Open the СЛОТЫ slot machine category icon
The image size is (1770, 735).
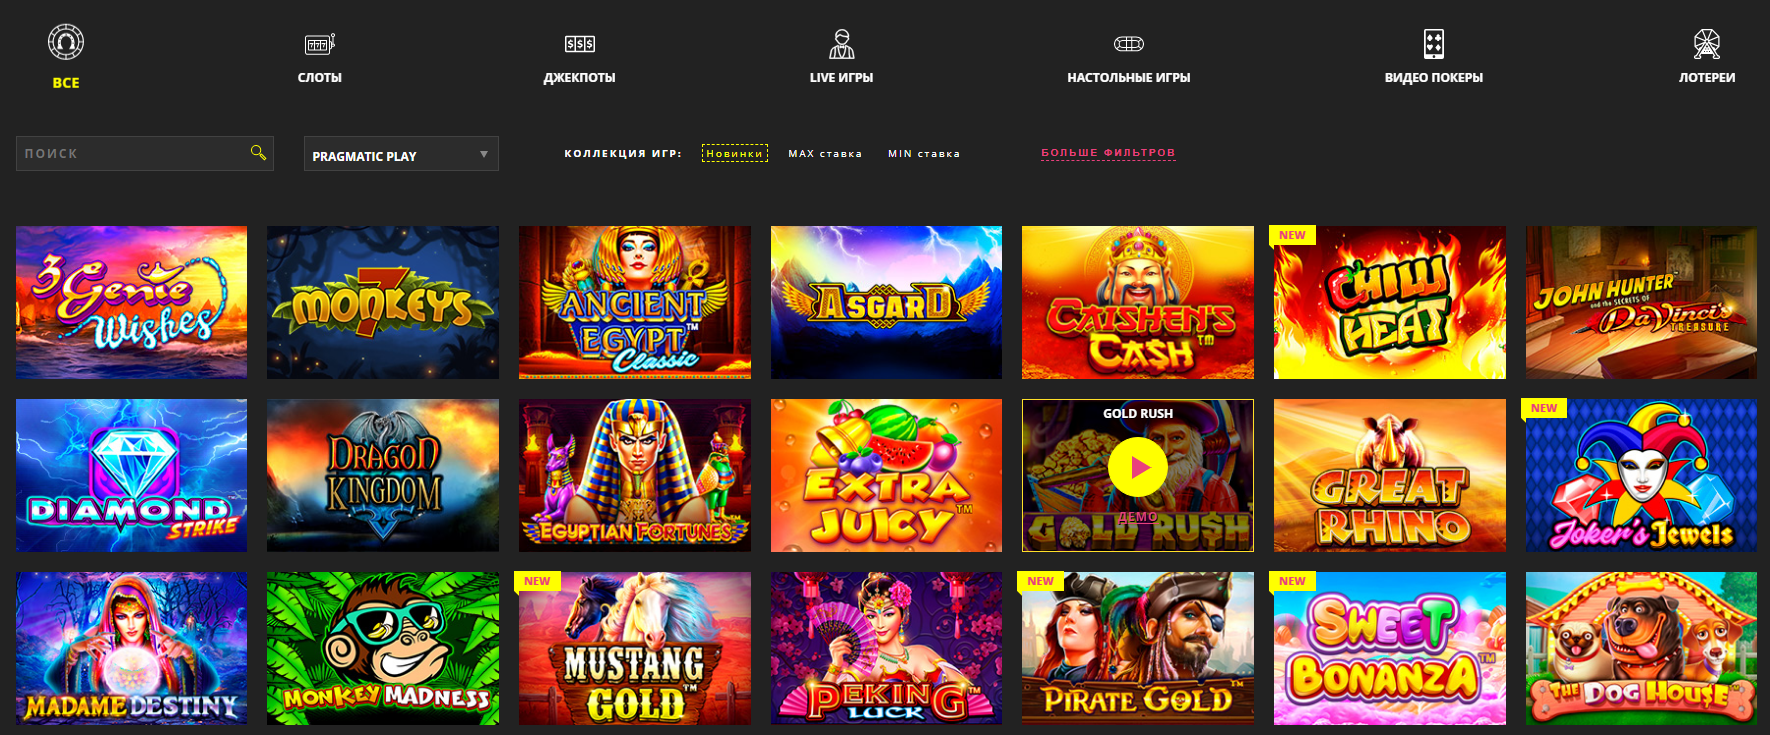click(320, 44)
